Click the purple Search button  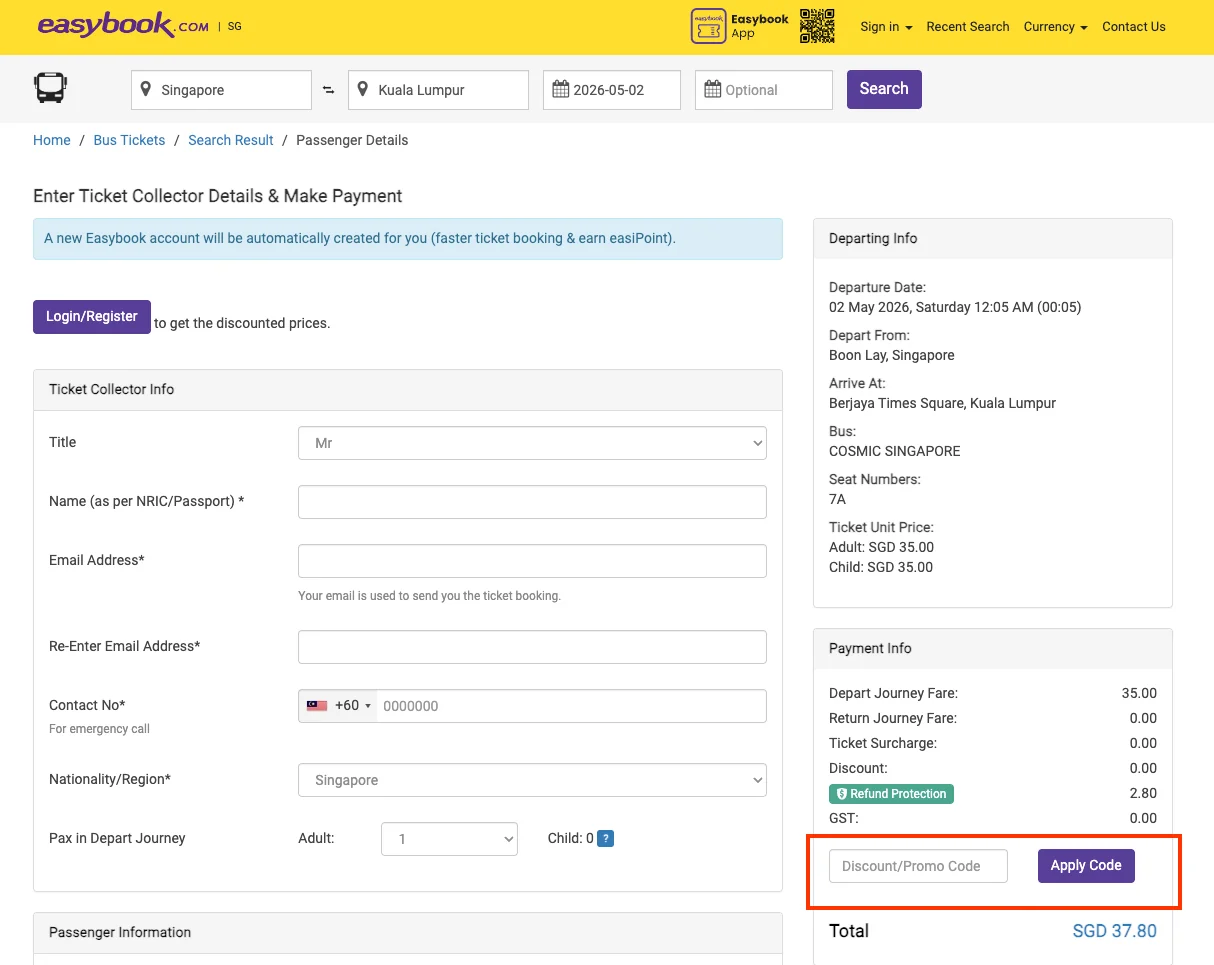point(884,89)
